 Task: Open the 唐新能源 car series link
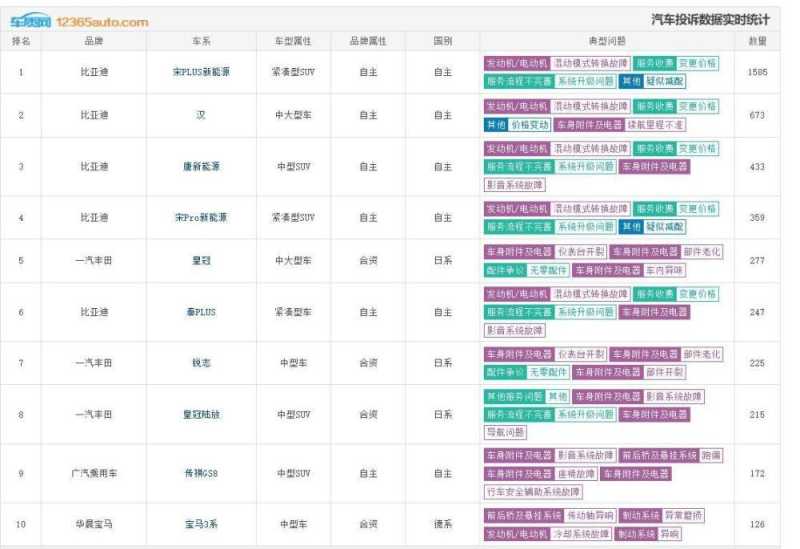click(x=201, y=166)
